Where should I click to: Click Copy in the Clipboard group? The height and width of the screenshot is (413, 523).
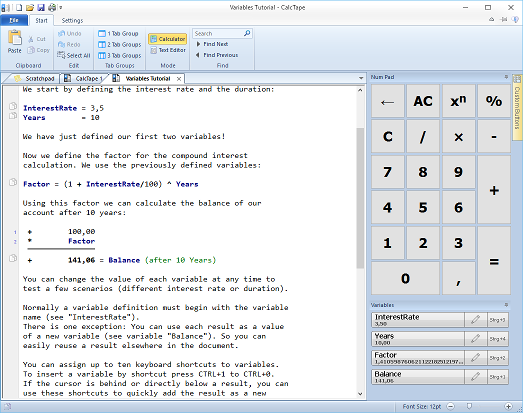point(39,50)
